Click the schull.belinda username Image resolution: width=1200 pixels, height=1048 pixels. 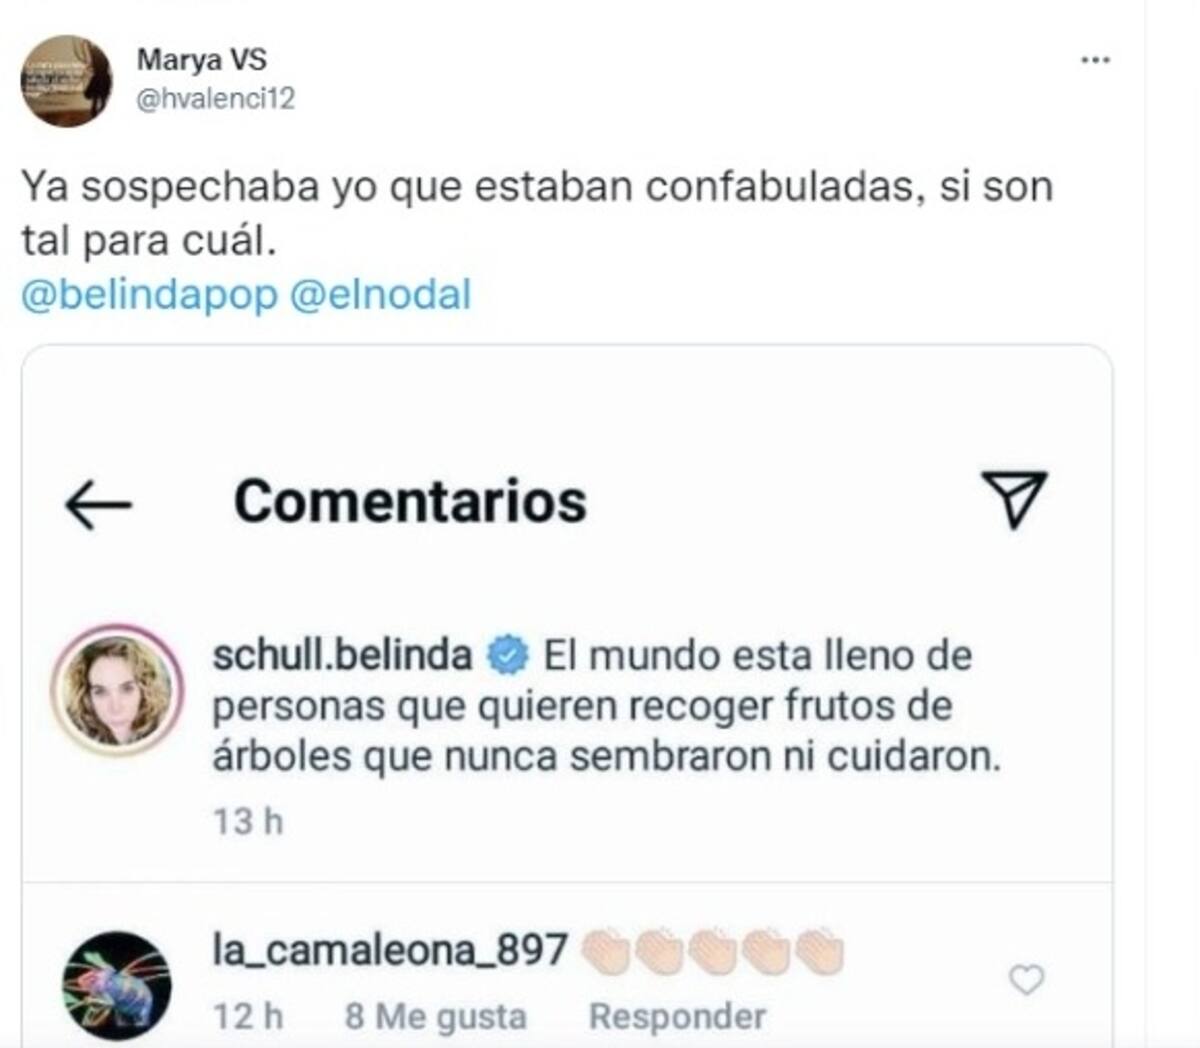(342, 656)
